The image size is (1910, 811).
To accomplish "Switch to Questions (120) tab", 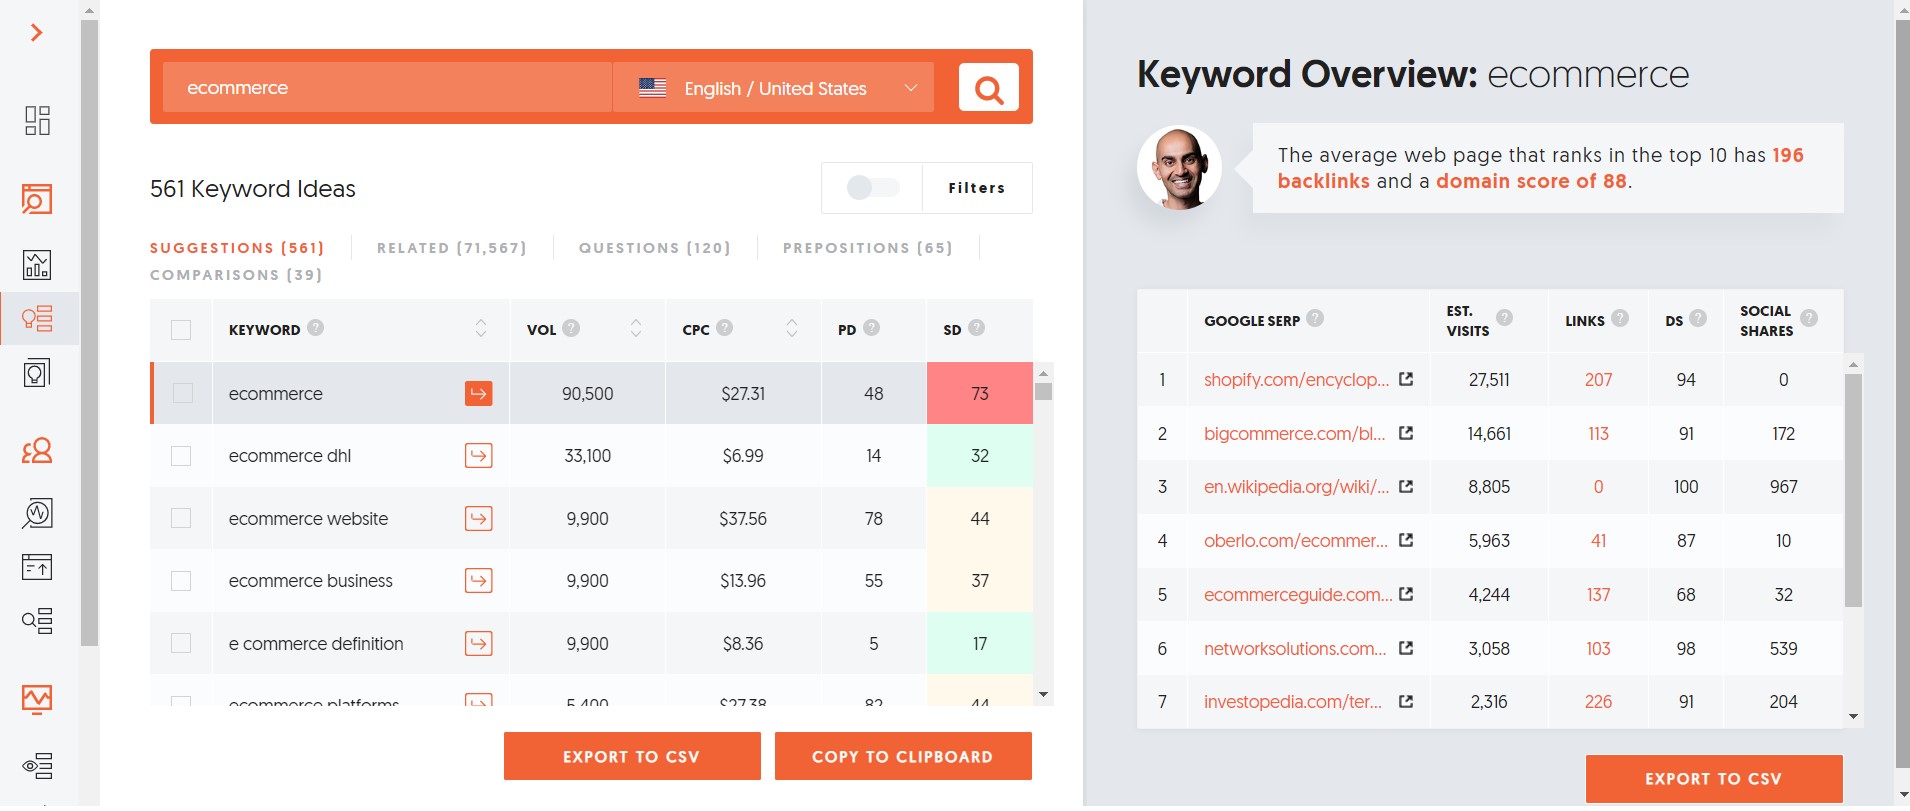I will [x=655, y=248].
